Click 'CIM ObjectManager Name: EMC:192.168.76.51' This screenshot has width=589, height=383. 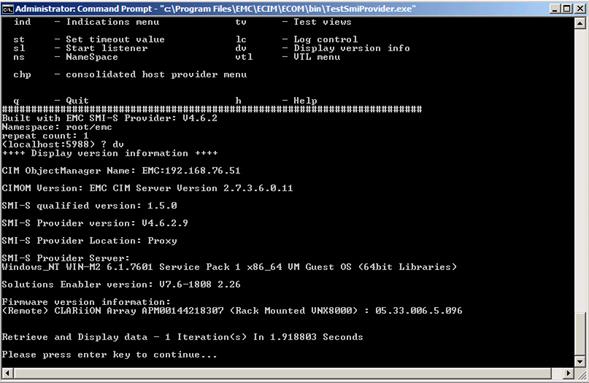[121, 170]
